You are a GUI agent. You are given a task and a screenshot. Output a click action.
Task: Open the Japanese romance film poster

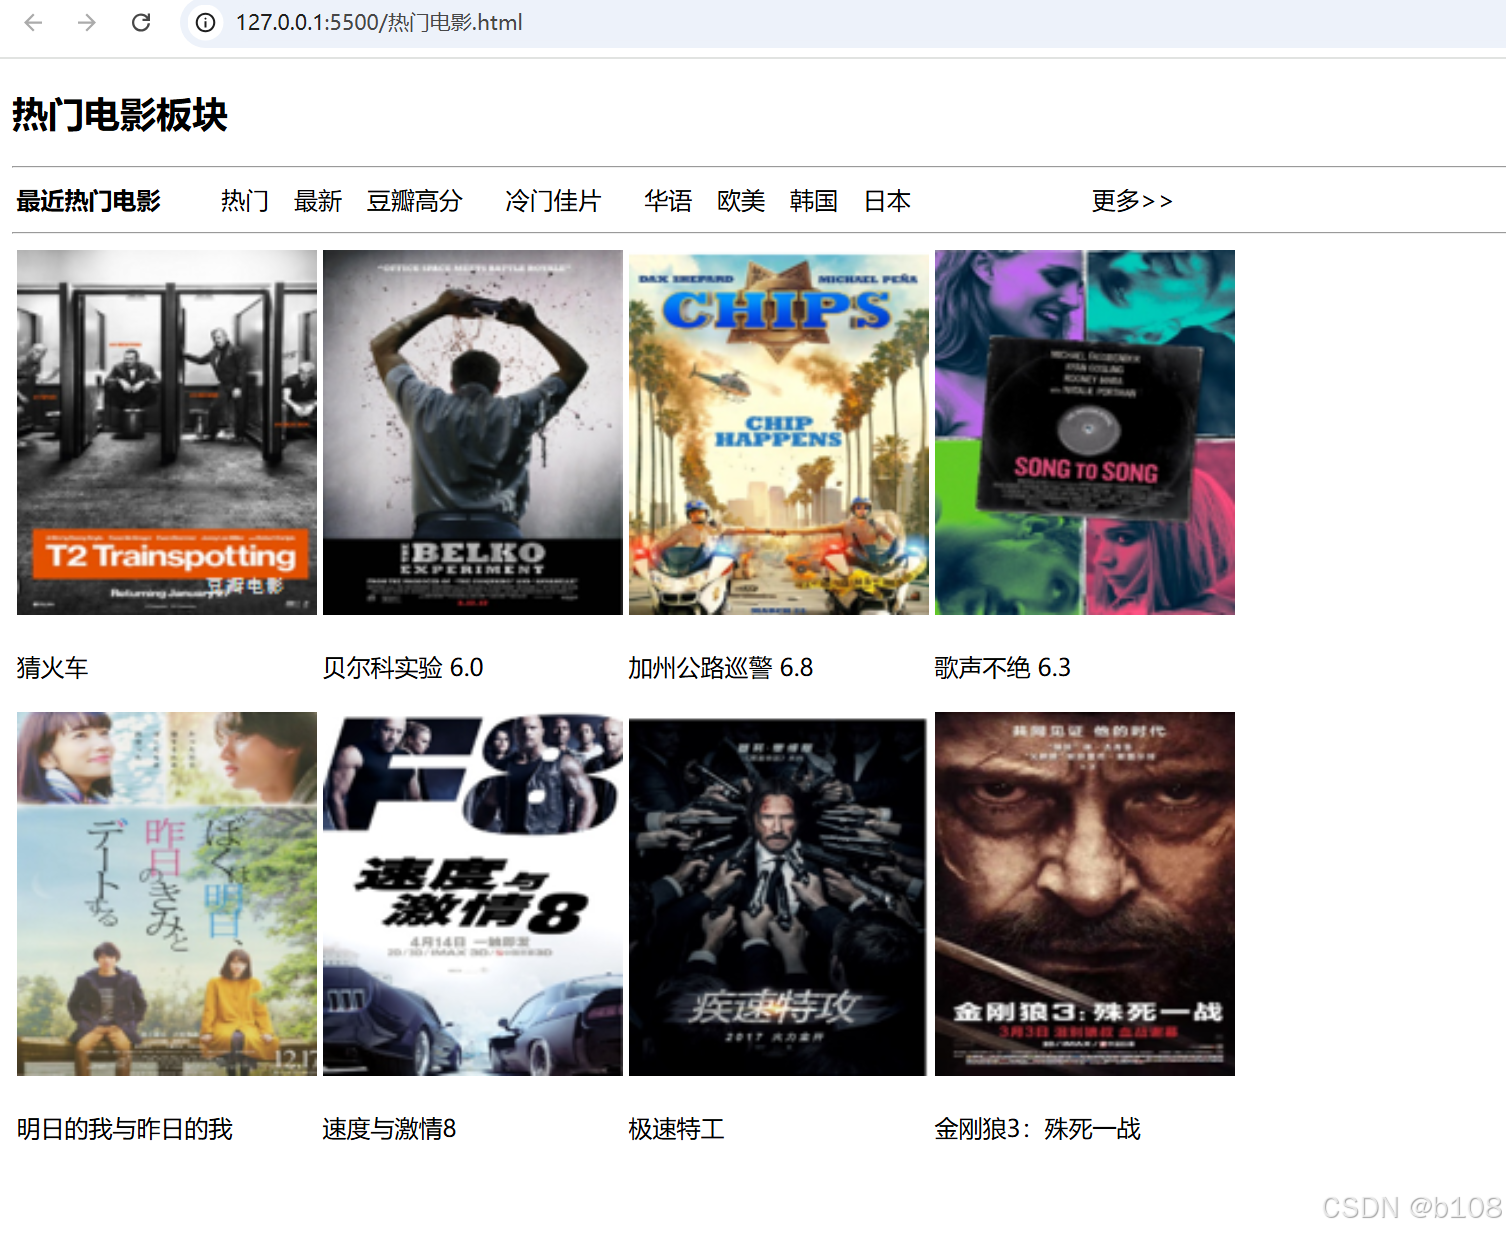[167, 894]
